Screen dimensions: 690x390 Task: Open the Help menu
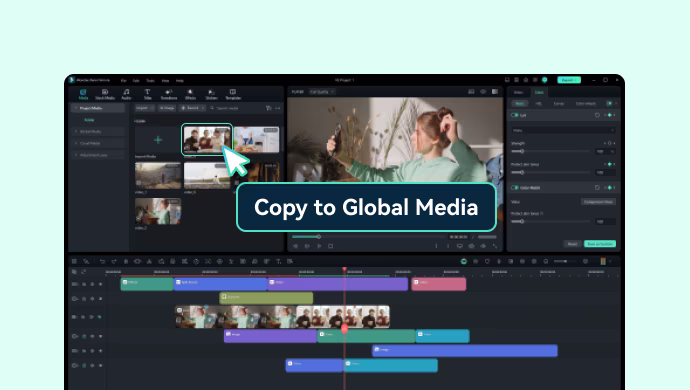coord(180,81)
